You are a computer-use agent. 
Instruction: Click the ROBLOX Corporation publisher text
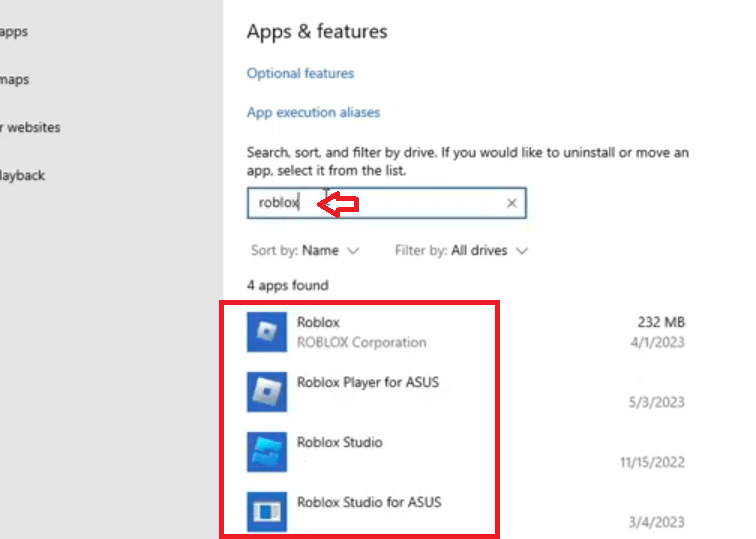point(362,342)
